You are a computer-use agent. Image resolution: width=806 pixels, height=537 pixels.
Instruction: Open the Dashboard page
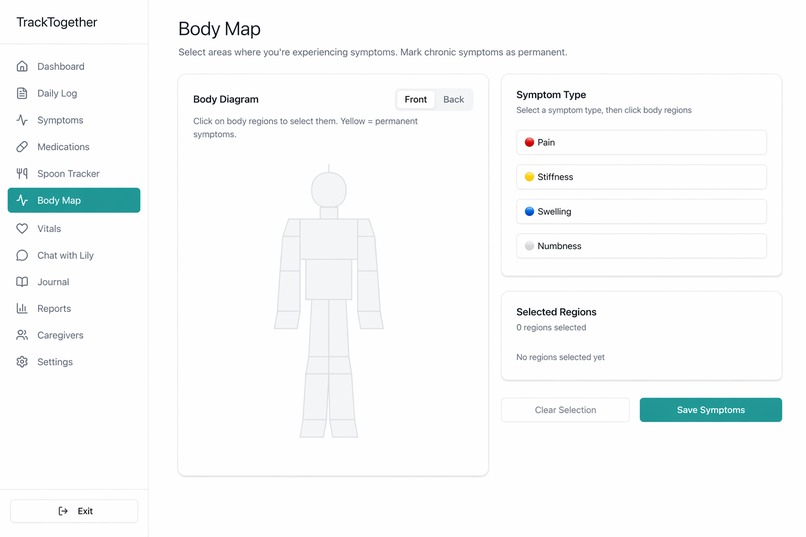(x=74, y=66)
